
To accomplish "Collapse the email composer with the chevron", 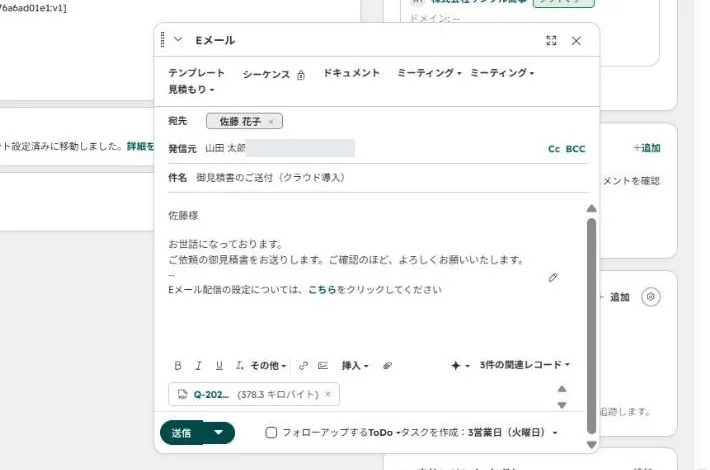I will coord(178,40).
